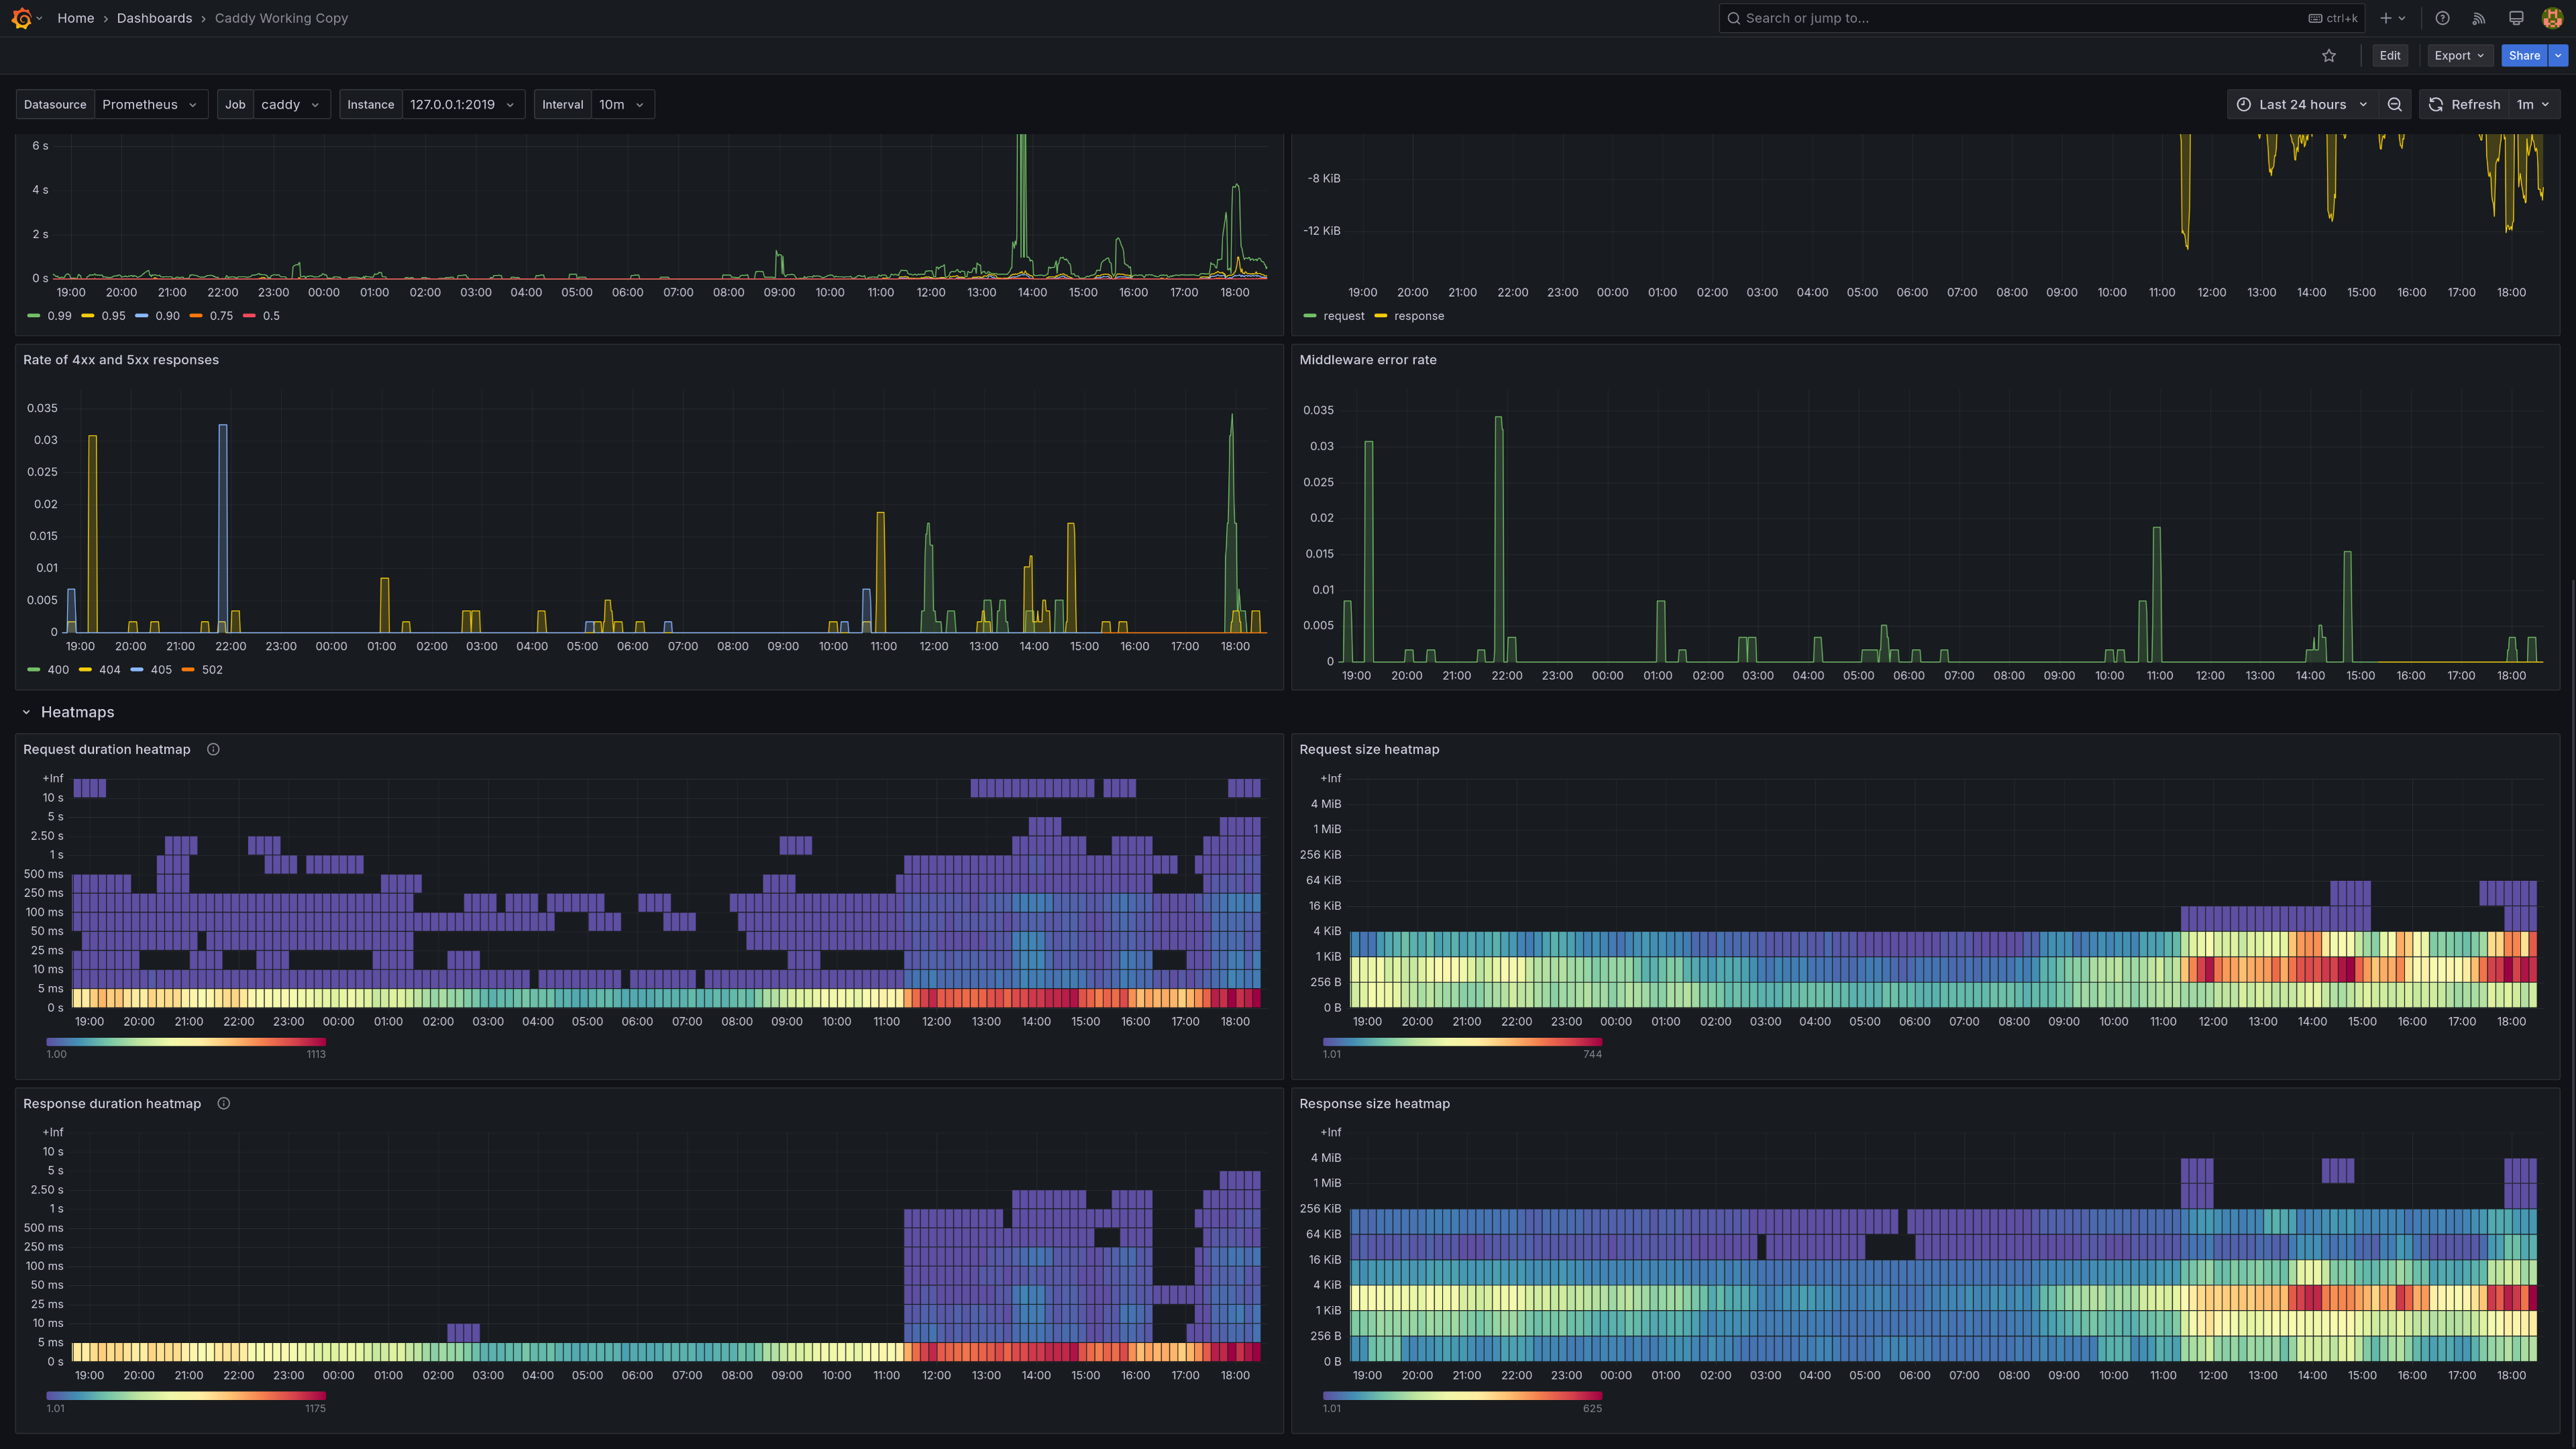
Task: Open the Datasource Prometheus dropdown
Action: point(150,105)
